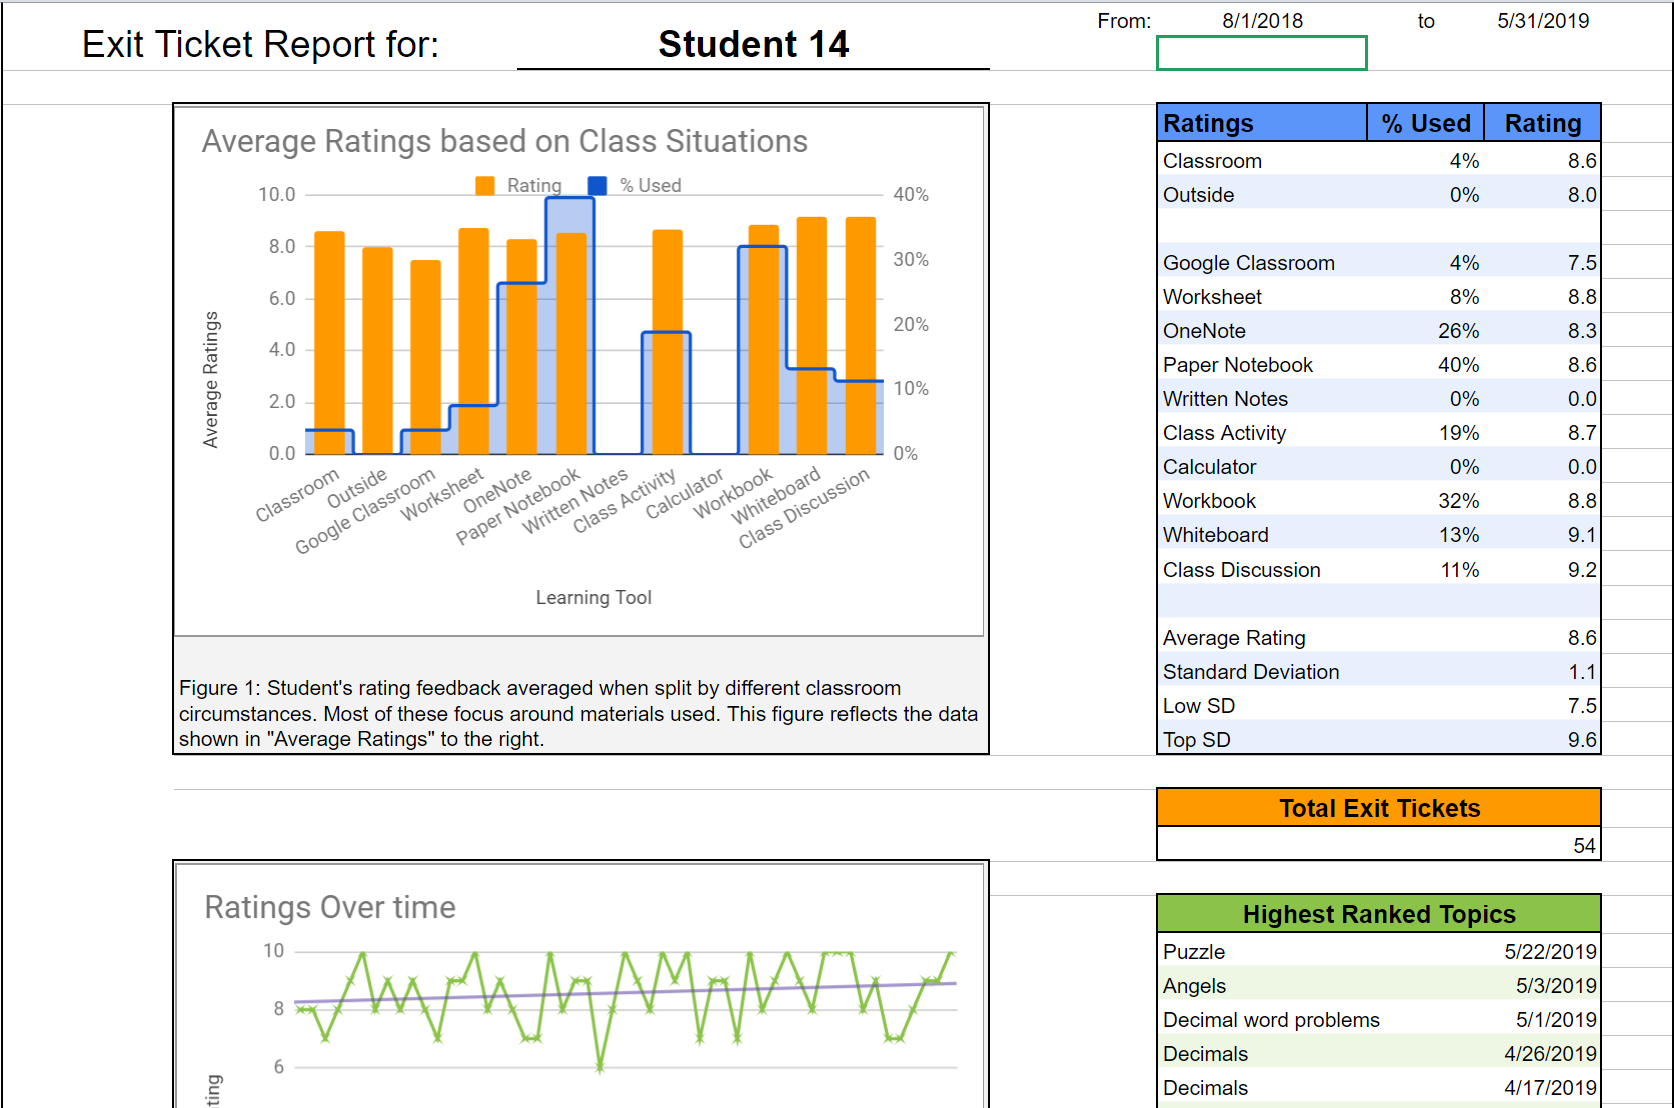Viewport: 1674px width, 1108px height.
Task: Click the Standard Deviation value 1.1
Action: (1581, 672)
